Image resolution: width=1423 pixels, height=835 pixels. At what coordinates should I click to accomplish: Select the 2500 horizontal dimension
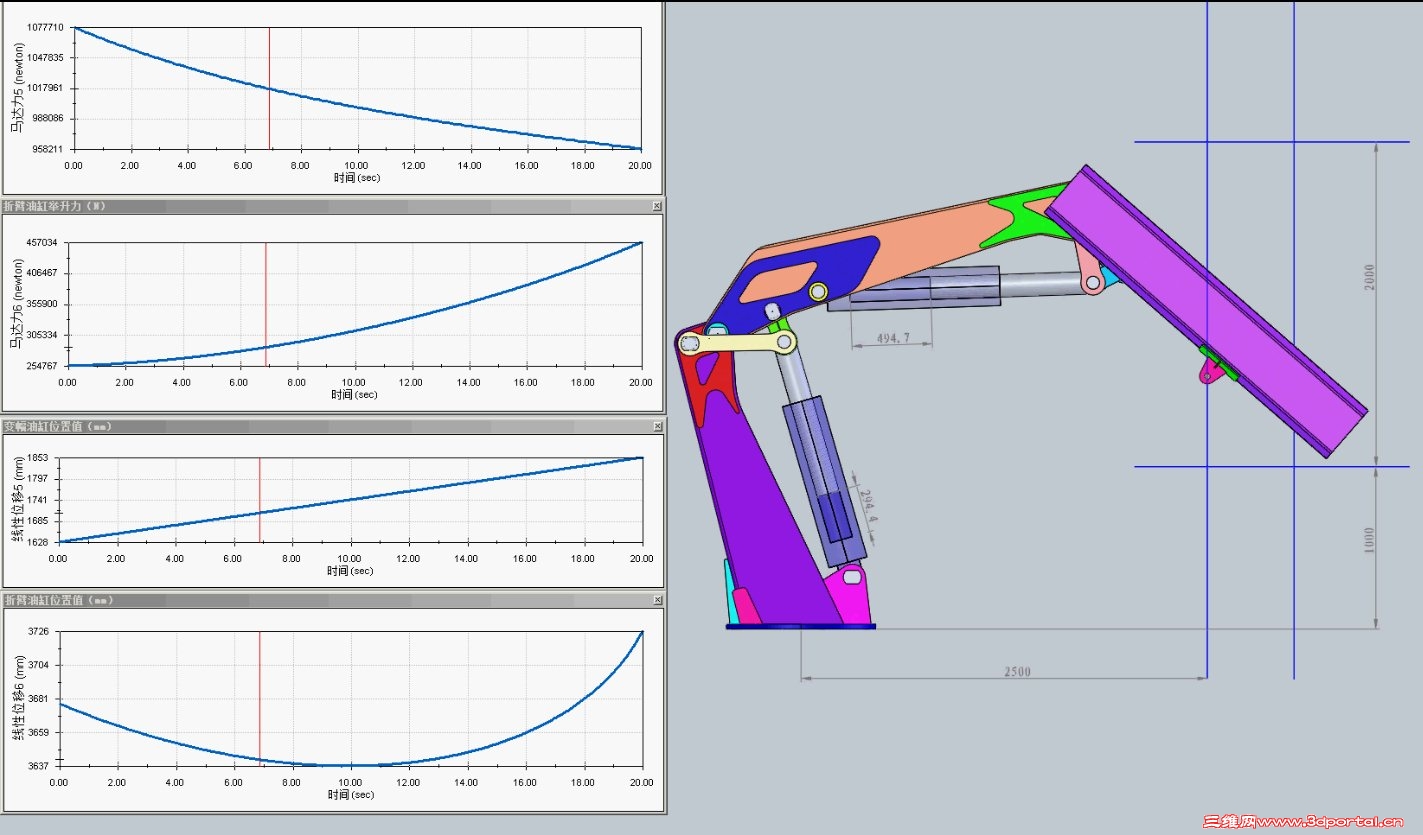pos(1017,672)
